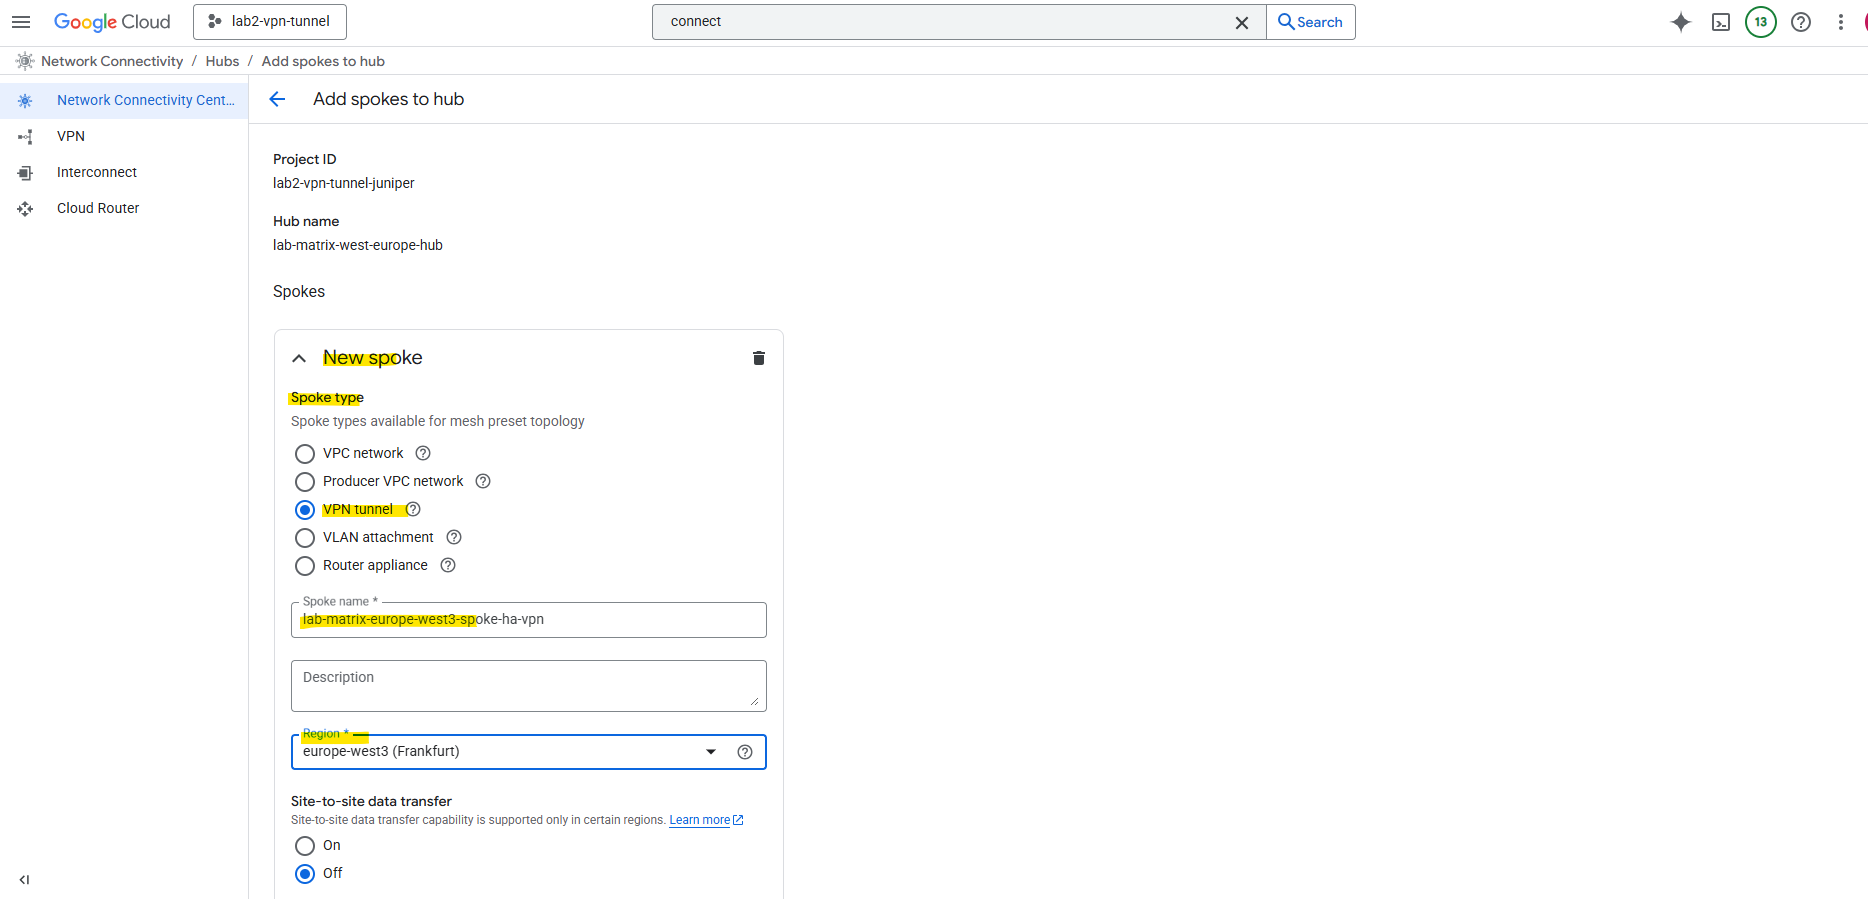Open the notifications badge showing 13
This screenshot has height=899, width=1868.
[x=1761, y=22]
